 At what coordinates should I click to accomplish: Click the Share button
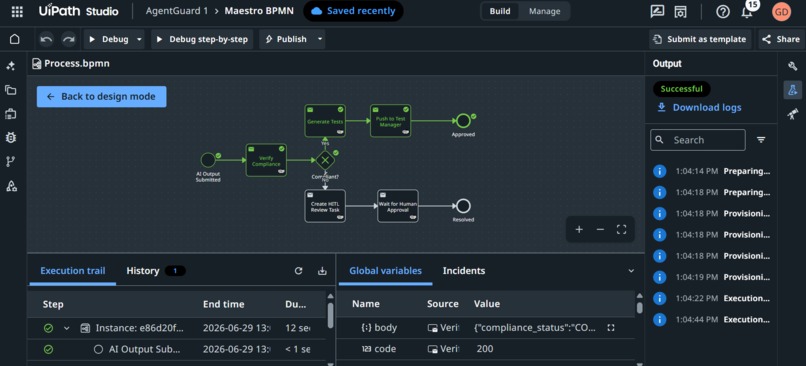(781, 39)
